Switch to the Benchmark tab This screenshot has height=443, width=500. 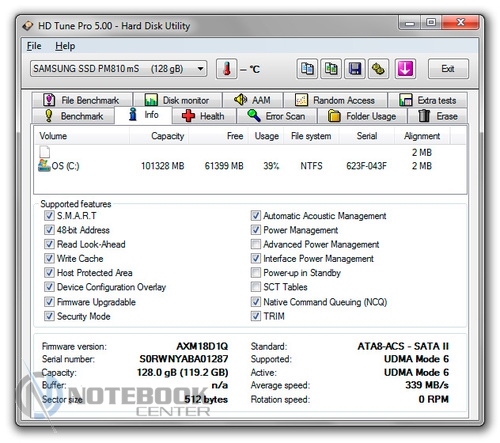point(73,116)
